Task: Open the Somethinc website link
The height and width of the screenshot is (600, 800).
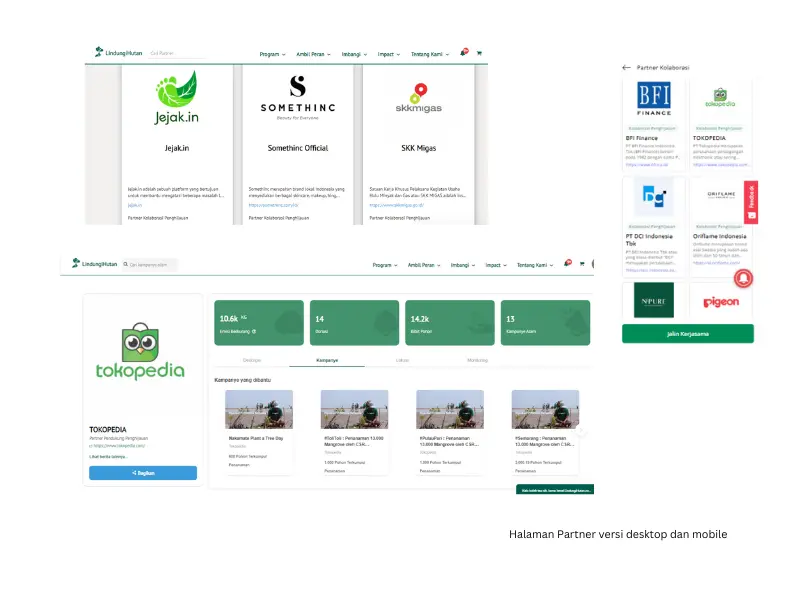Action: point(273,205)
